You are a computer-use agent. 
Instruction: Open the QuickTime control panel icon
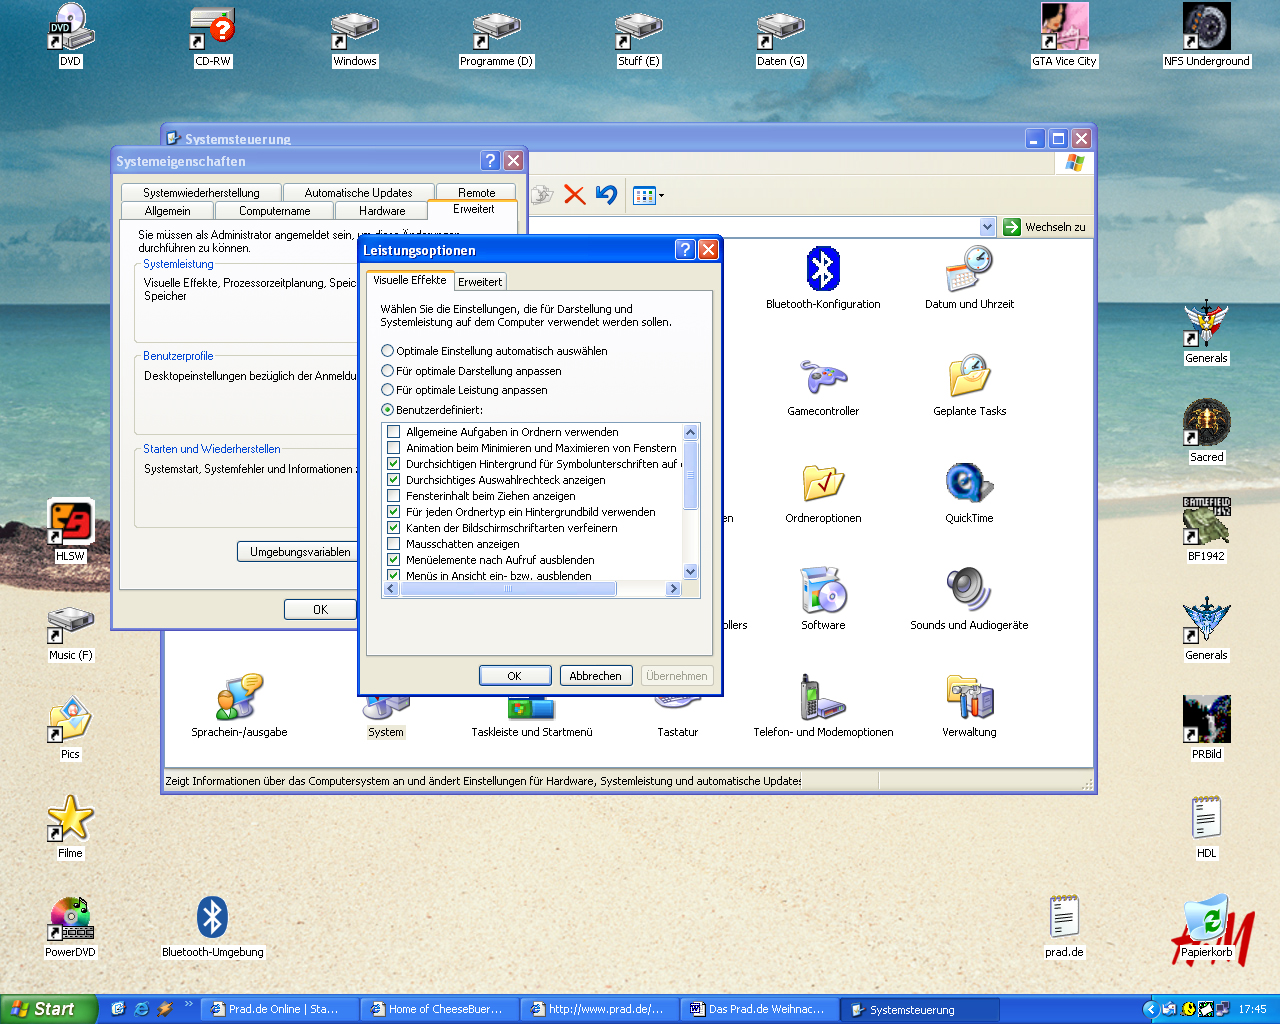pos(968,484)
